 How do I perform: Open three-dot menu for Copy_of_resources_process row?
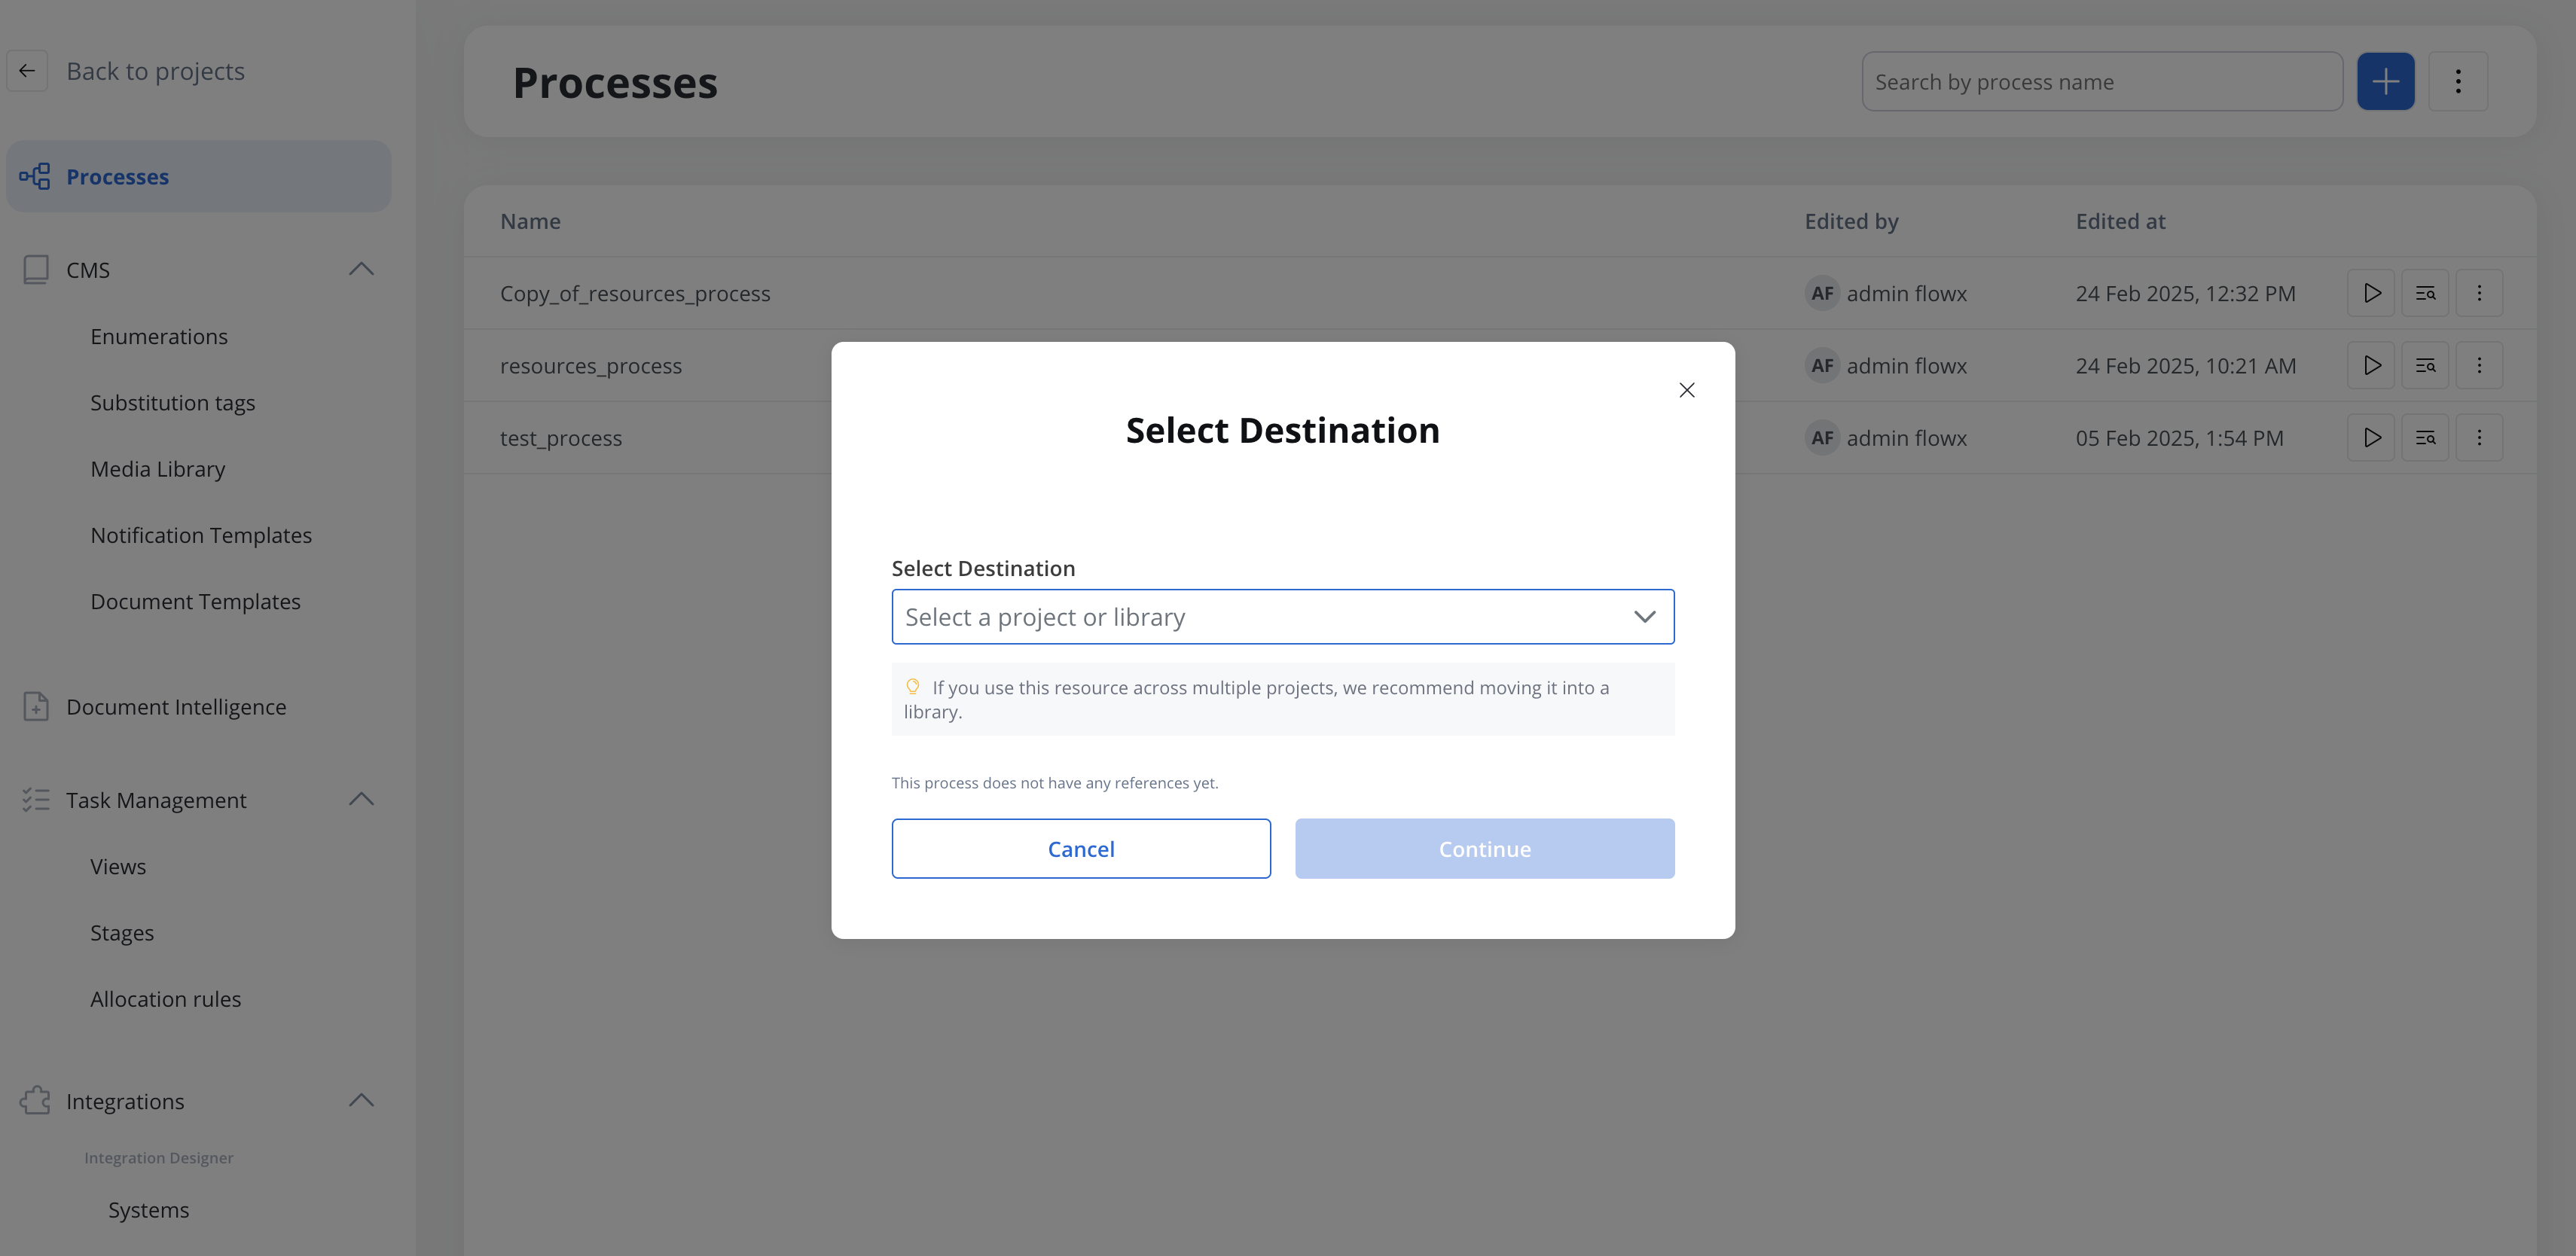(x=2479, y=293)
